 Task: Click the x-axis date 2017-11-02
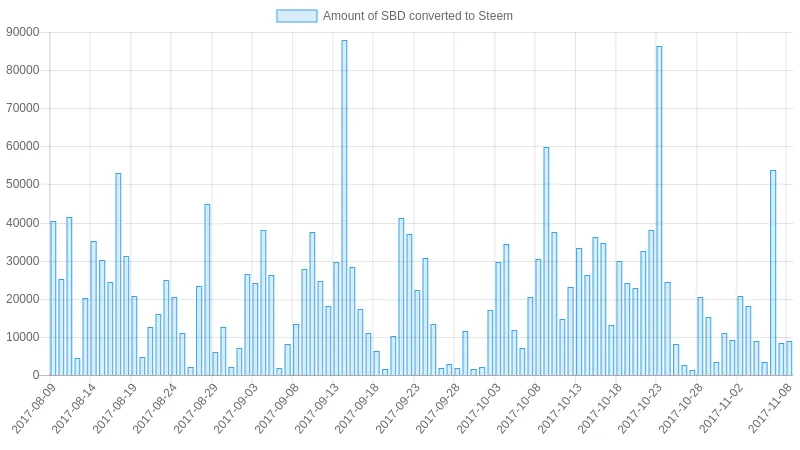[x=721, y=409]
